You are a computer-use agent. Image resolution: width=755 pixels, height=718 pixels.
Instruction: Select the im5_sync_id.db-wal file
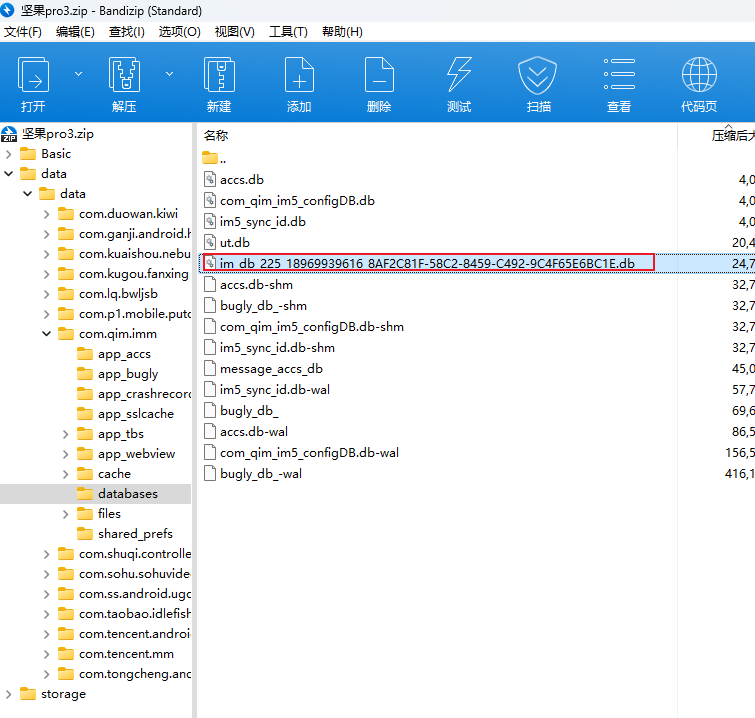coord(275,390)
